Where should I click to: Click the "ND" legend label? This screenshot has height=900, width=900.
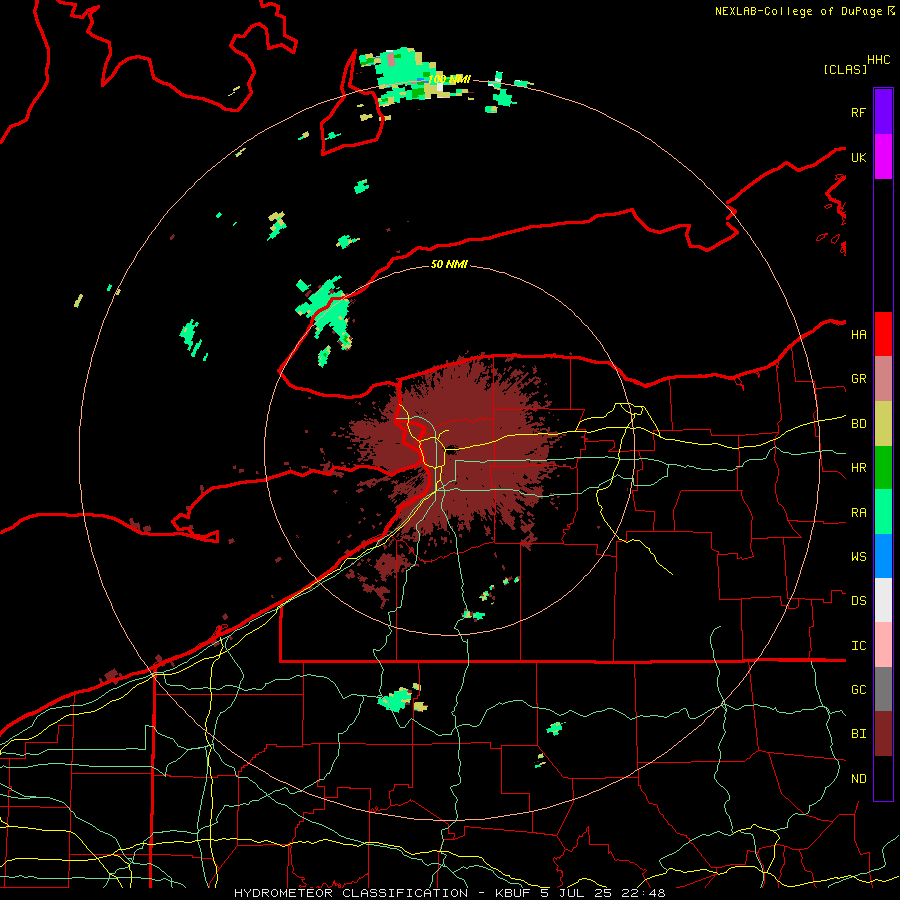pos(858,779)
